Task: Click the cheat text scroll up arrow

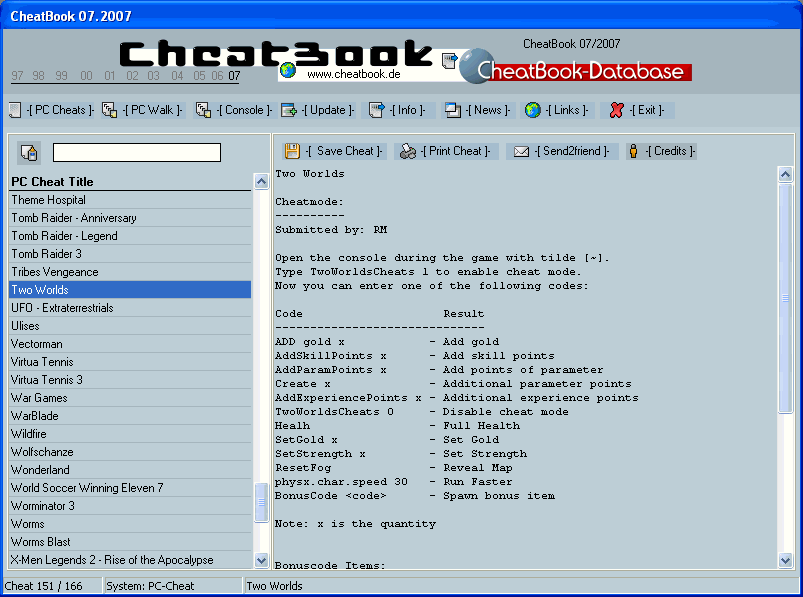Action: (x=786, y=175)
